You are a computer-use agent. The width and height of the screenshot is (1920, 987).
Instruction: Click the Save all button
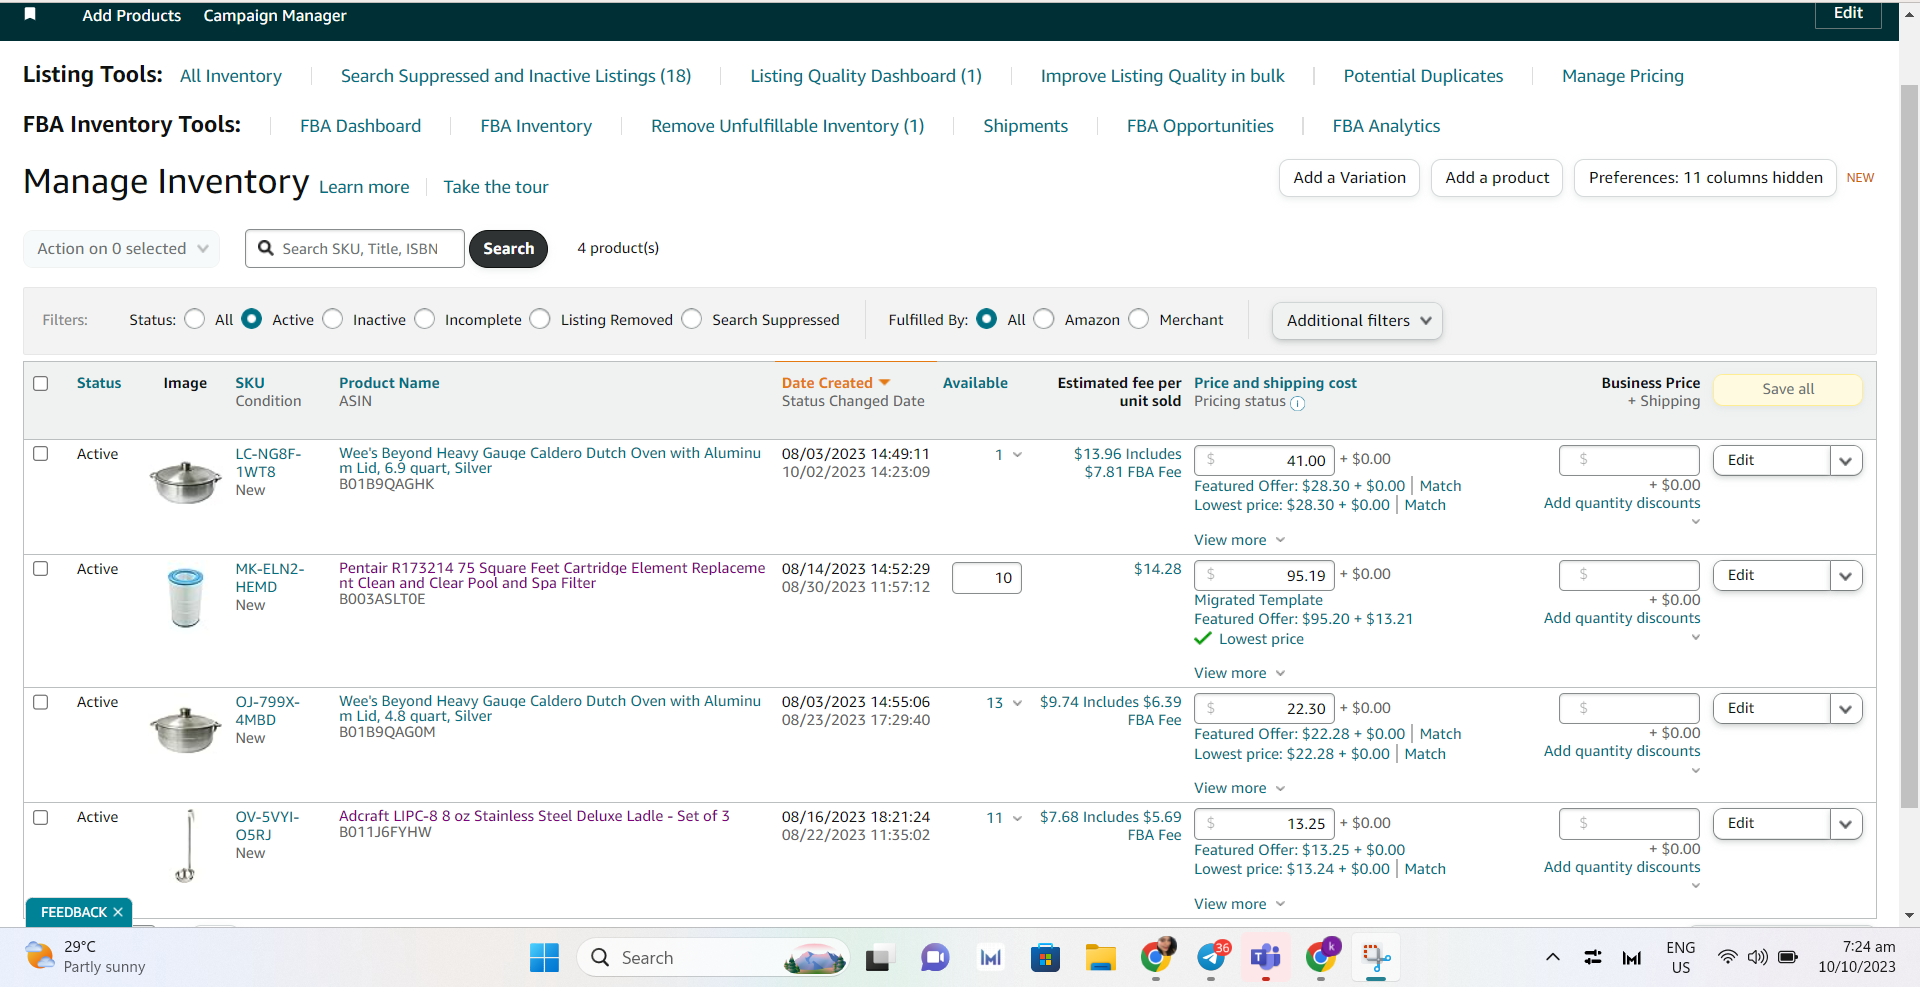(1788, 389)
